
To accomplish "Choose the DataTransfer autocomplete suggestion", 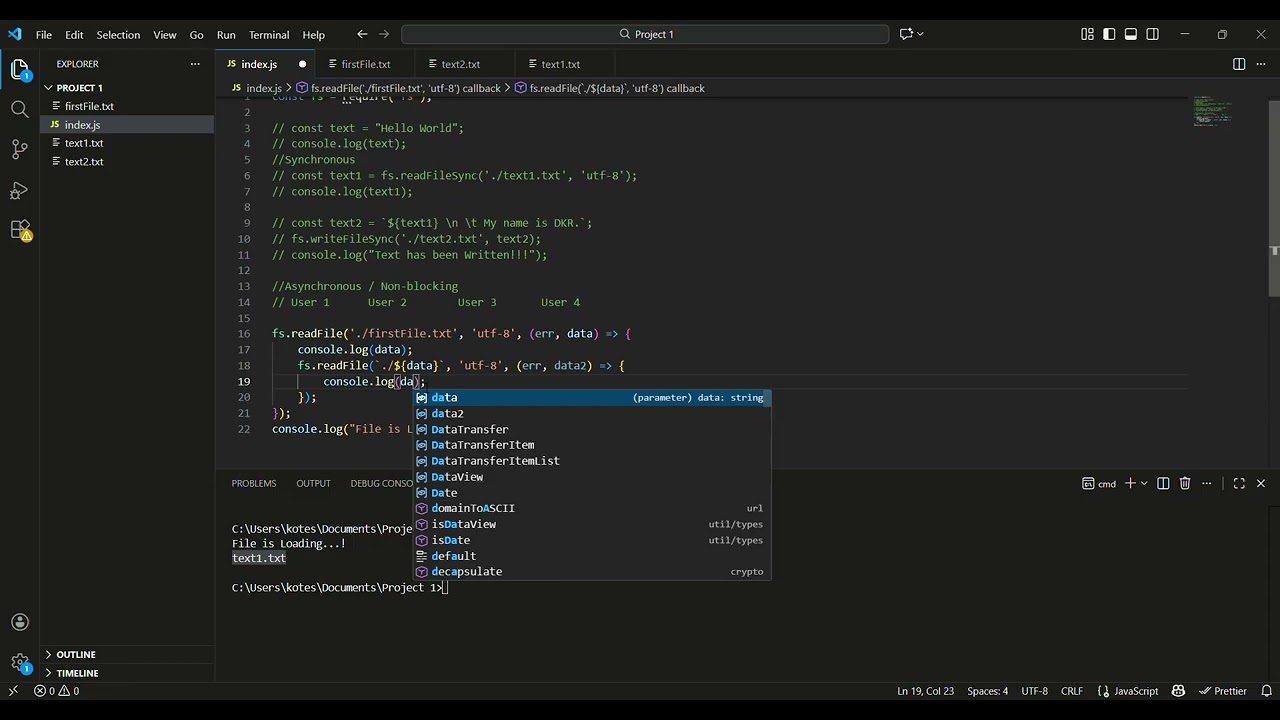I will point(592,429).
